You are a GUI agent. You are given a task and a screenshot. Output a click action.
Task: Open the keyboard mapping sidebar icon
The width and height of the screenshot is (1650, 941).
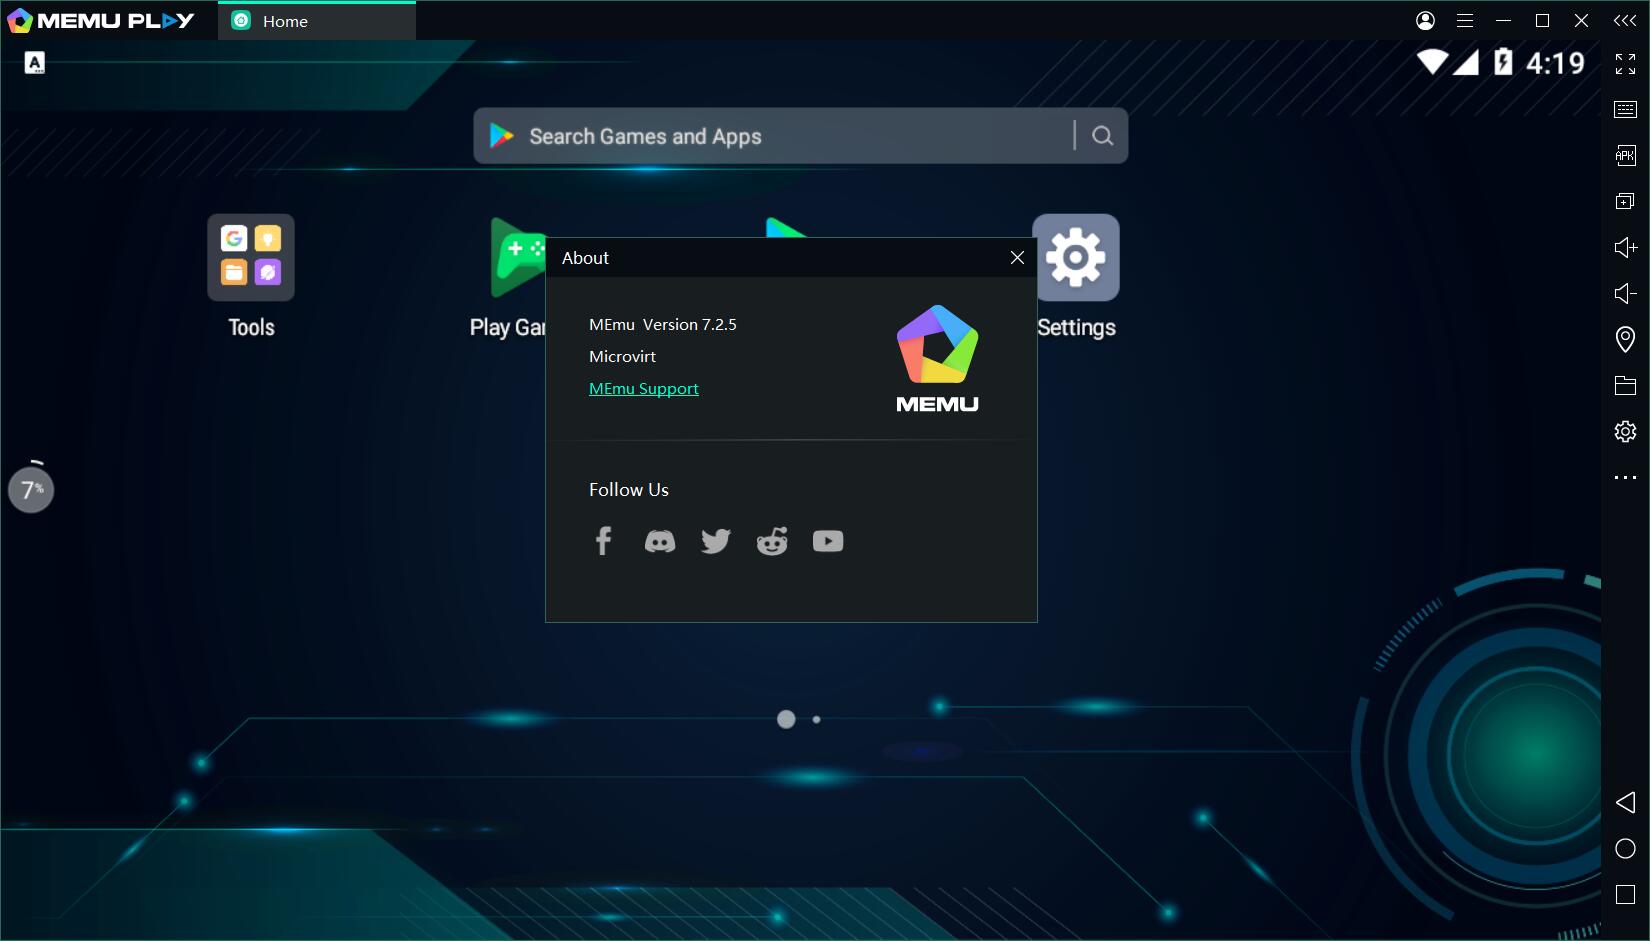[x=1625, y=109]
